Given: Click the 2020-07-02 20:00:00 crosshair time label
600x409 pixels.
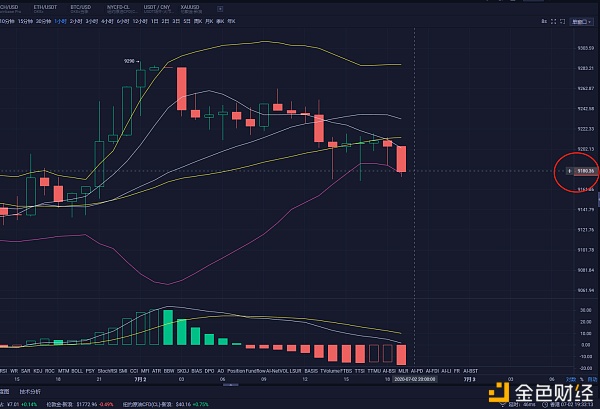Looking at the screenshot, I should click(414, 379).
